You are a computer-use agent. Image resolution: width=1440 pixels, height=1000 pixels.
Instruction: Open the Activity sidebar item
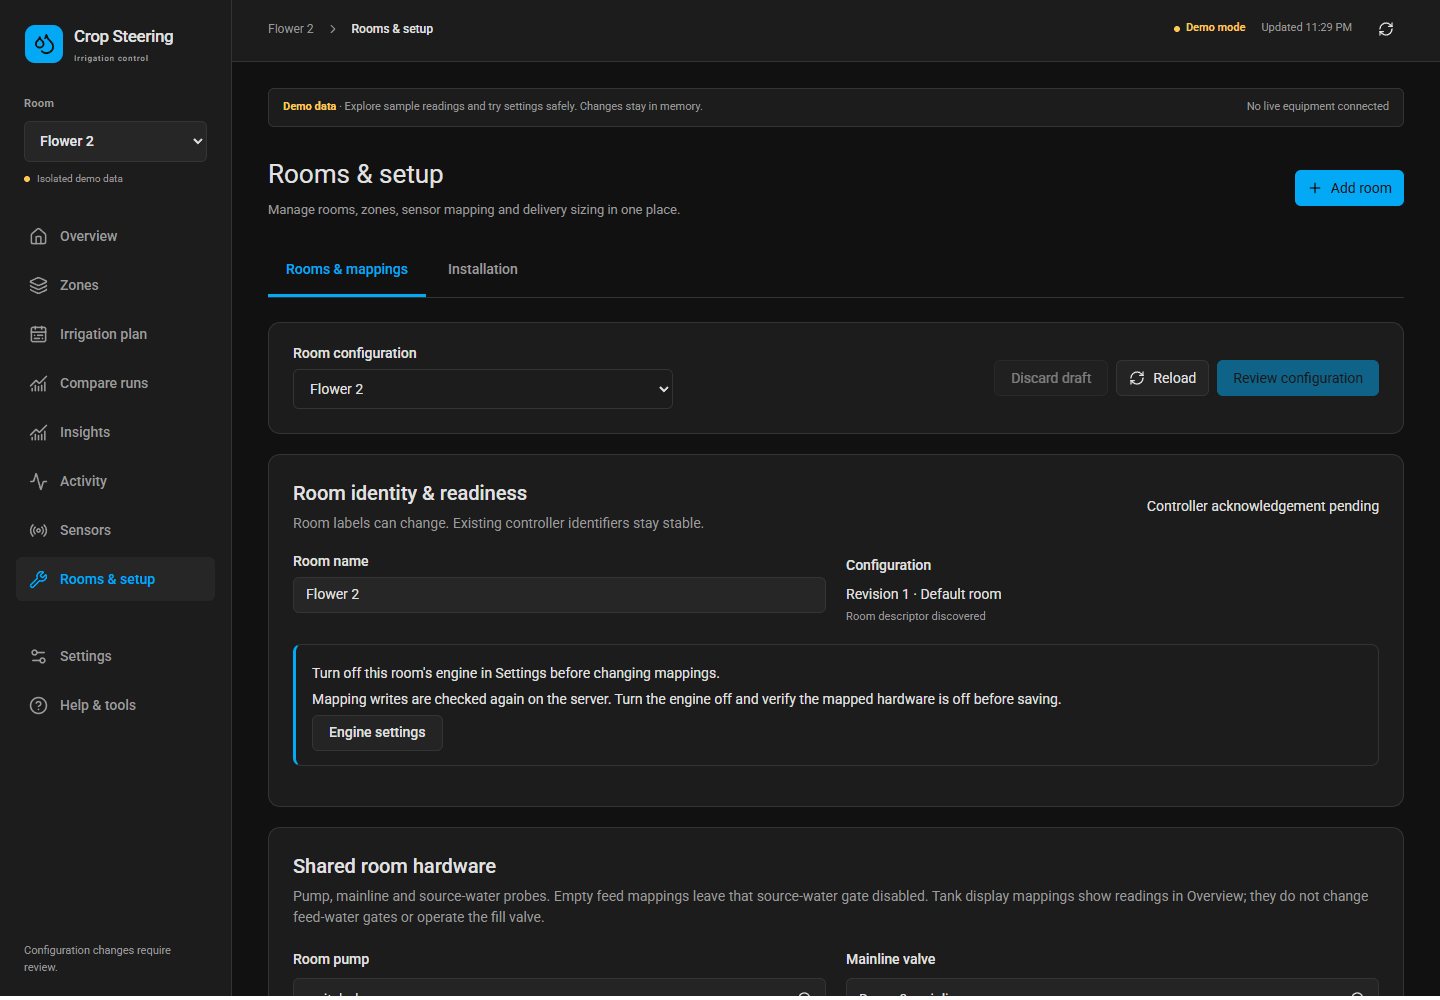[115, 481]
